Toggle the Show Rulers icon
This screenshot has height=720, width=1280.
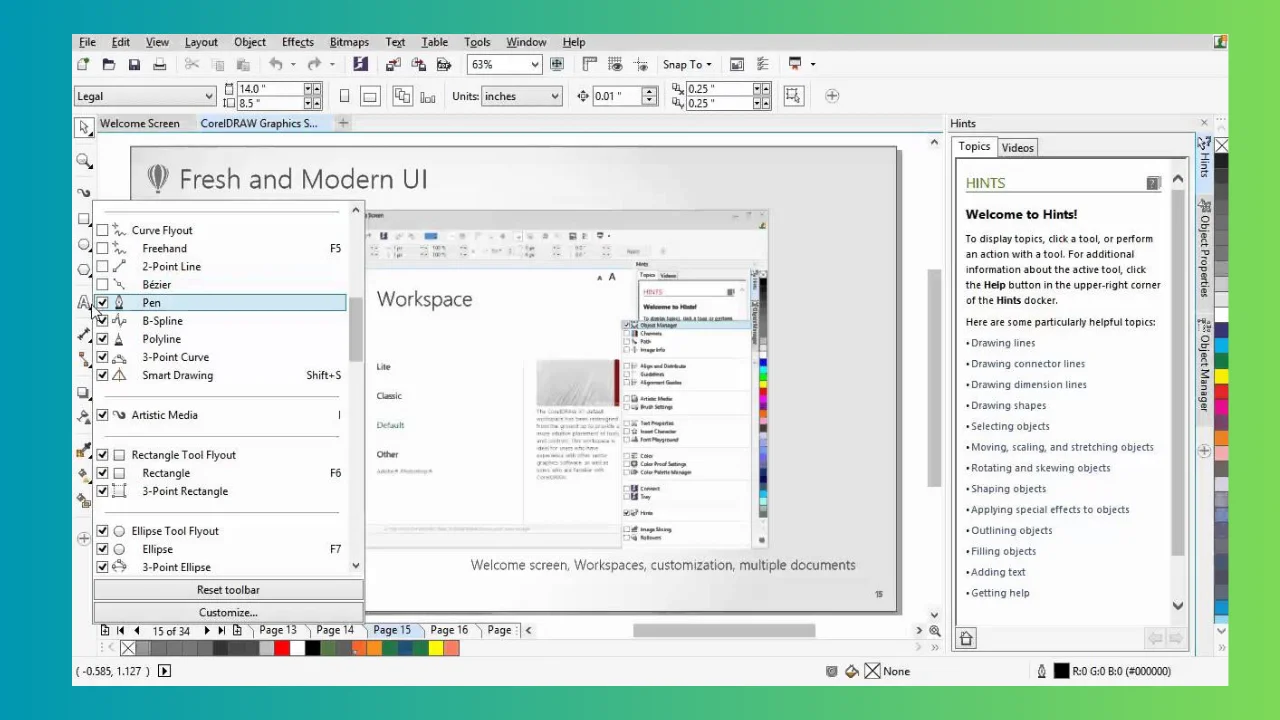click(x=589, y=64)
